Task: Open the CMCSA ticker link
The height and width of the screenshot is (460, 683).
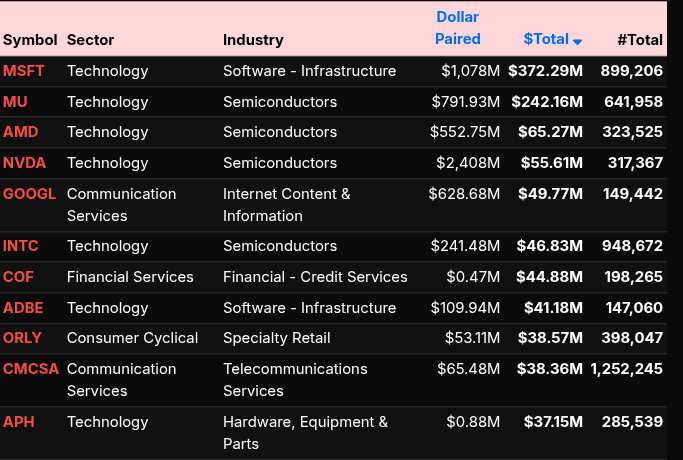Action: click(31, 369)
